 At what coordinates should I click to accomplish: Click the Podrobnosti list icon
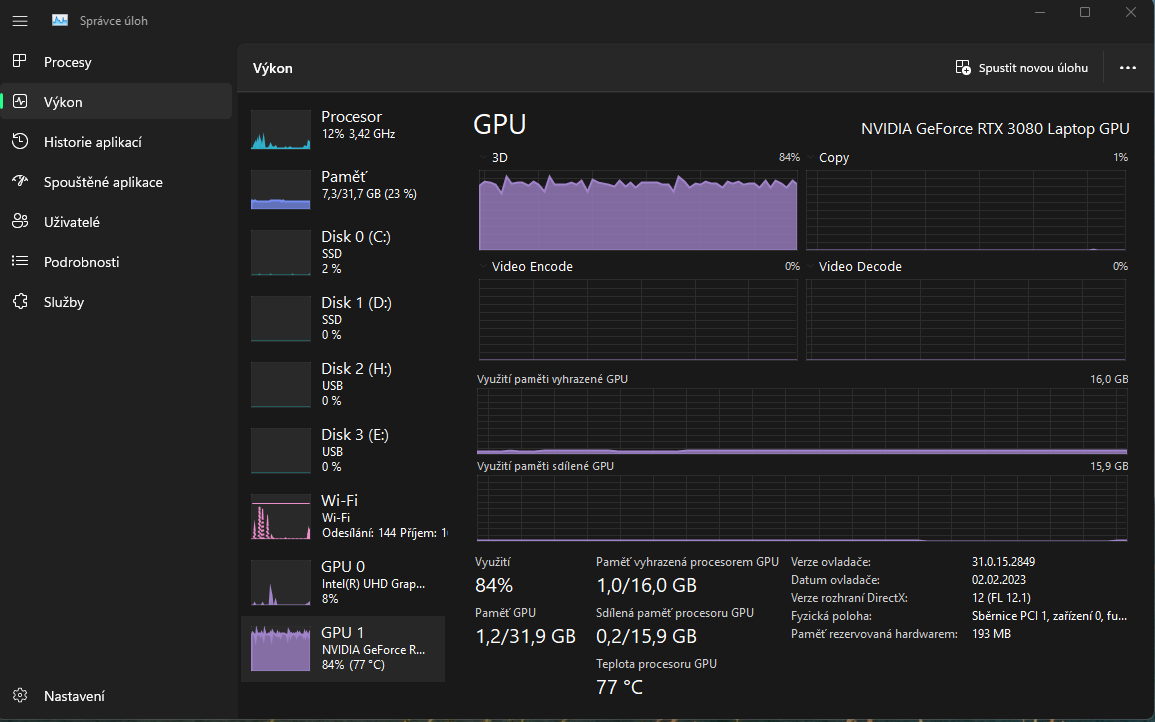20,262
